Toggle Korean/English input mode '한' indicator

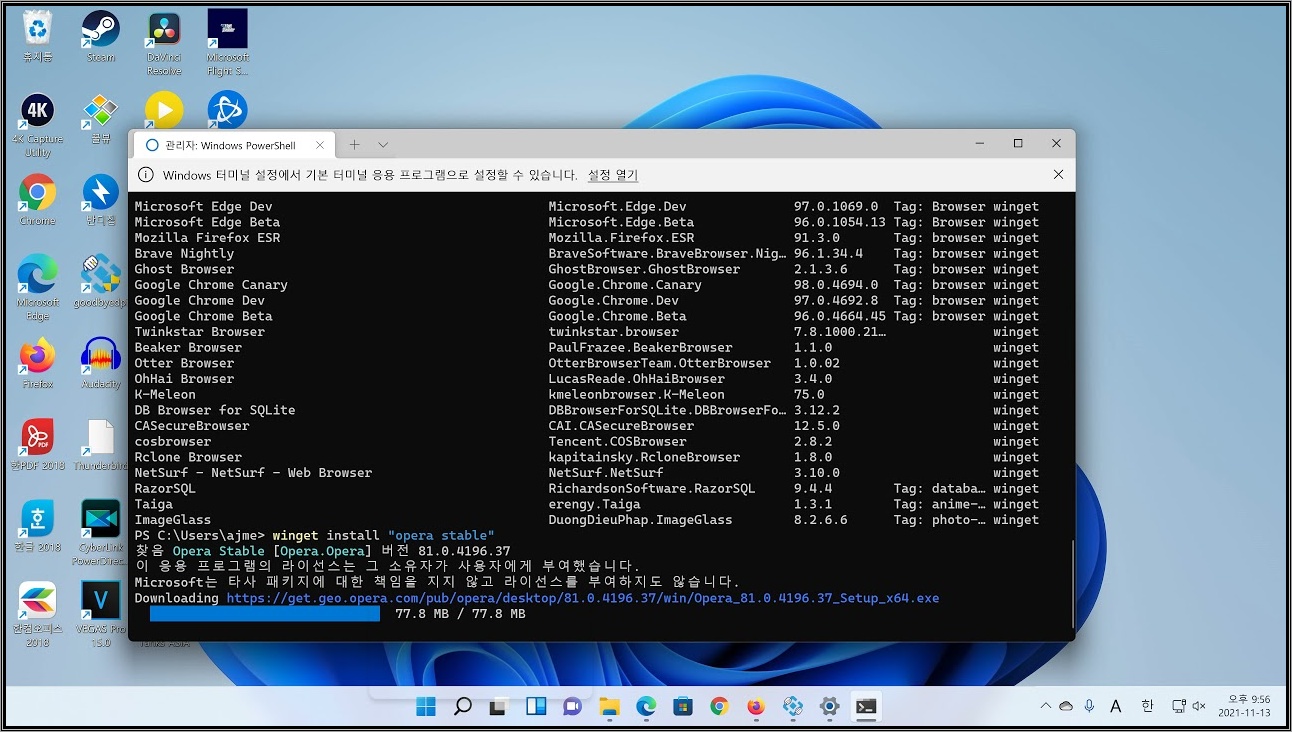point(1148,706)
